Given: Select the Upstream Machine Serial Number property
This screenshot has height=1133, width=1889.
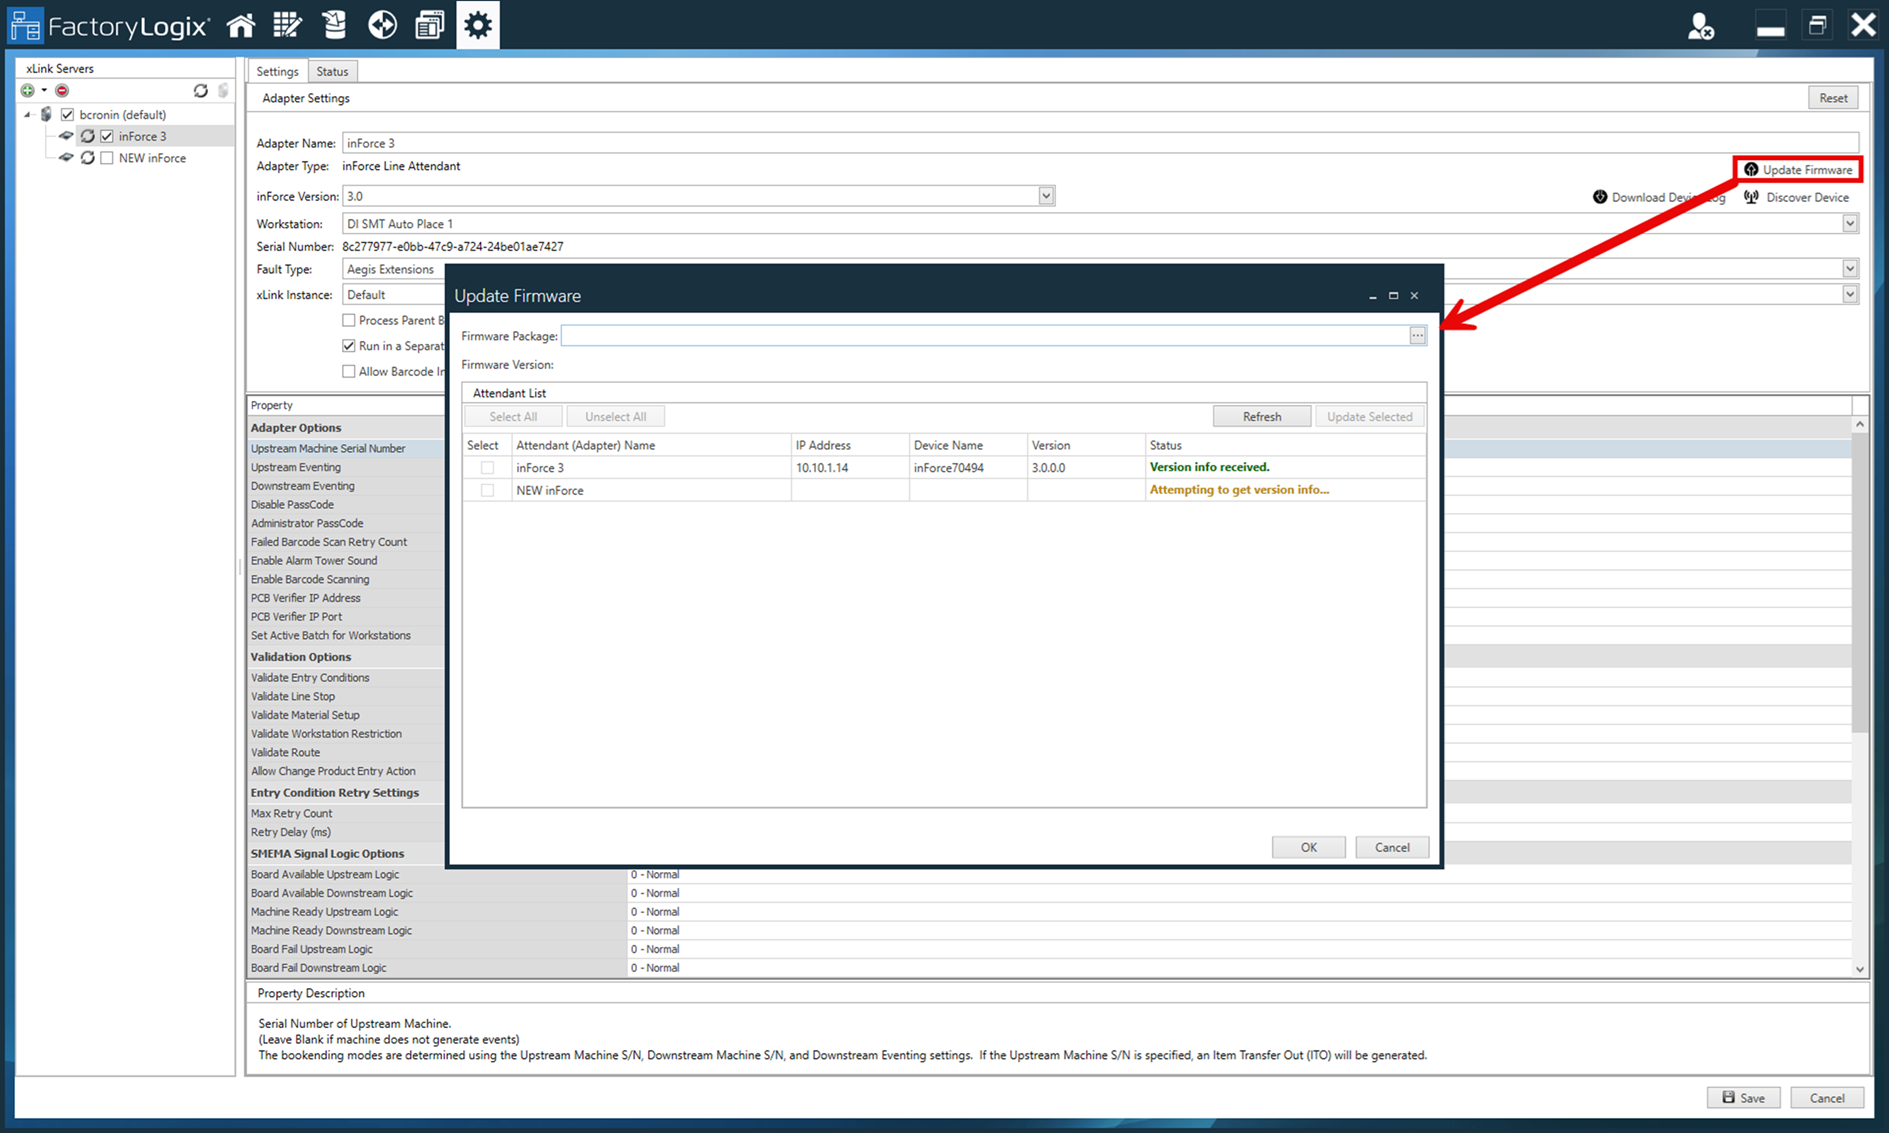Looking at the screenshot, I should coord(328,449).
